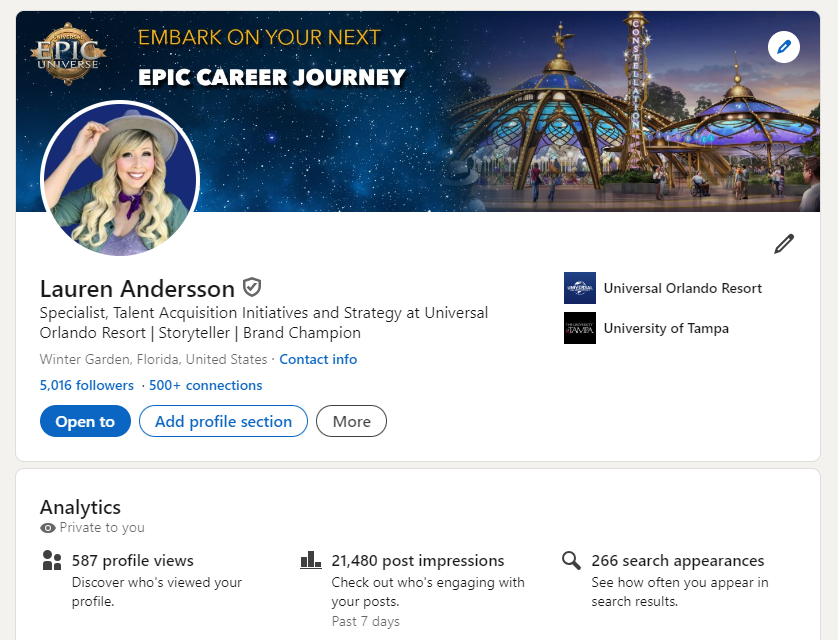838x640 pixels.
Task: Click the profile views people icon
Action: [x=51, y=560]
